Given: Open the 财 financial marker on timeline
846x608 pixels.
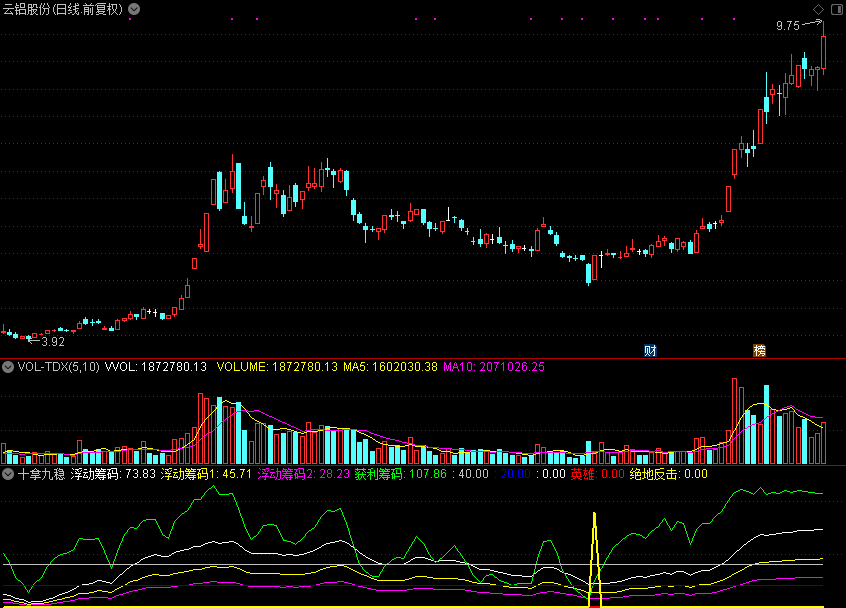Looking at the screenshot, I should [x=651, y=351].
